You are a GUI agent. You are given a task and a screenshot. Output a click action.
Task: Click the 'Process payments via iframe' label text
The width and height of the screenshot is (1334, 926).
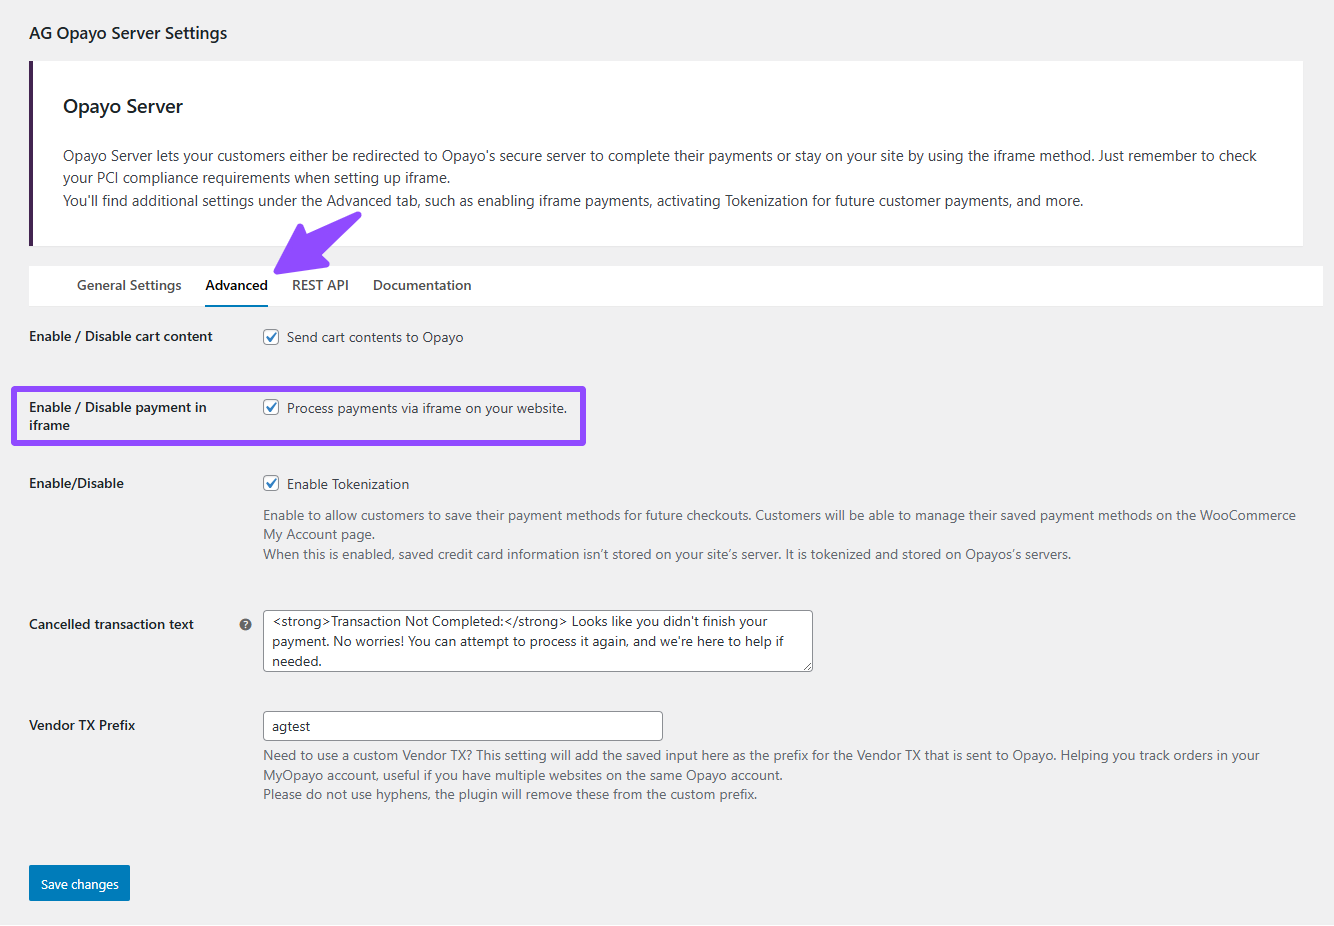pos(426,409)
